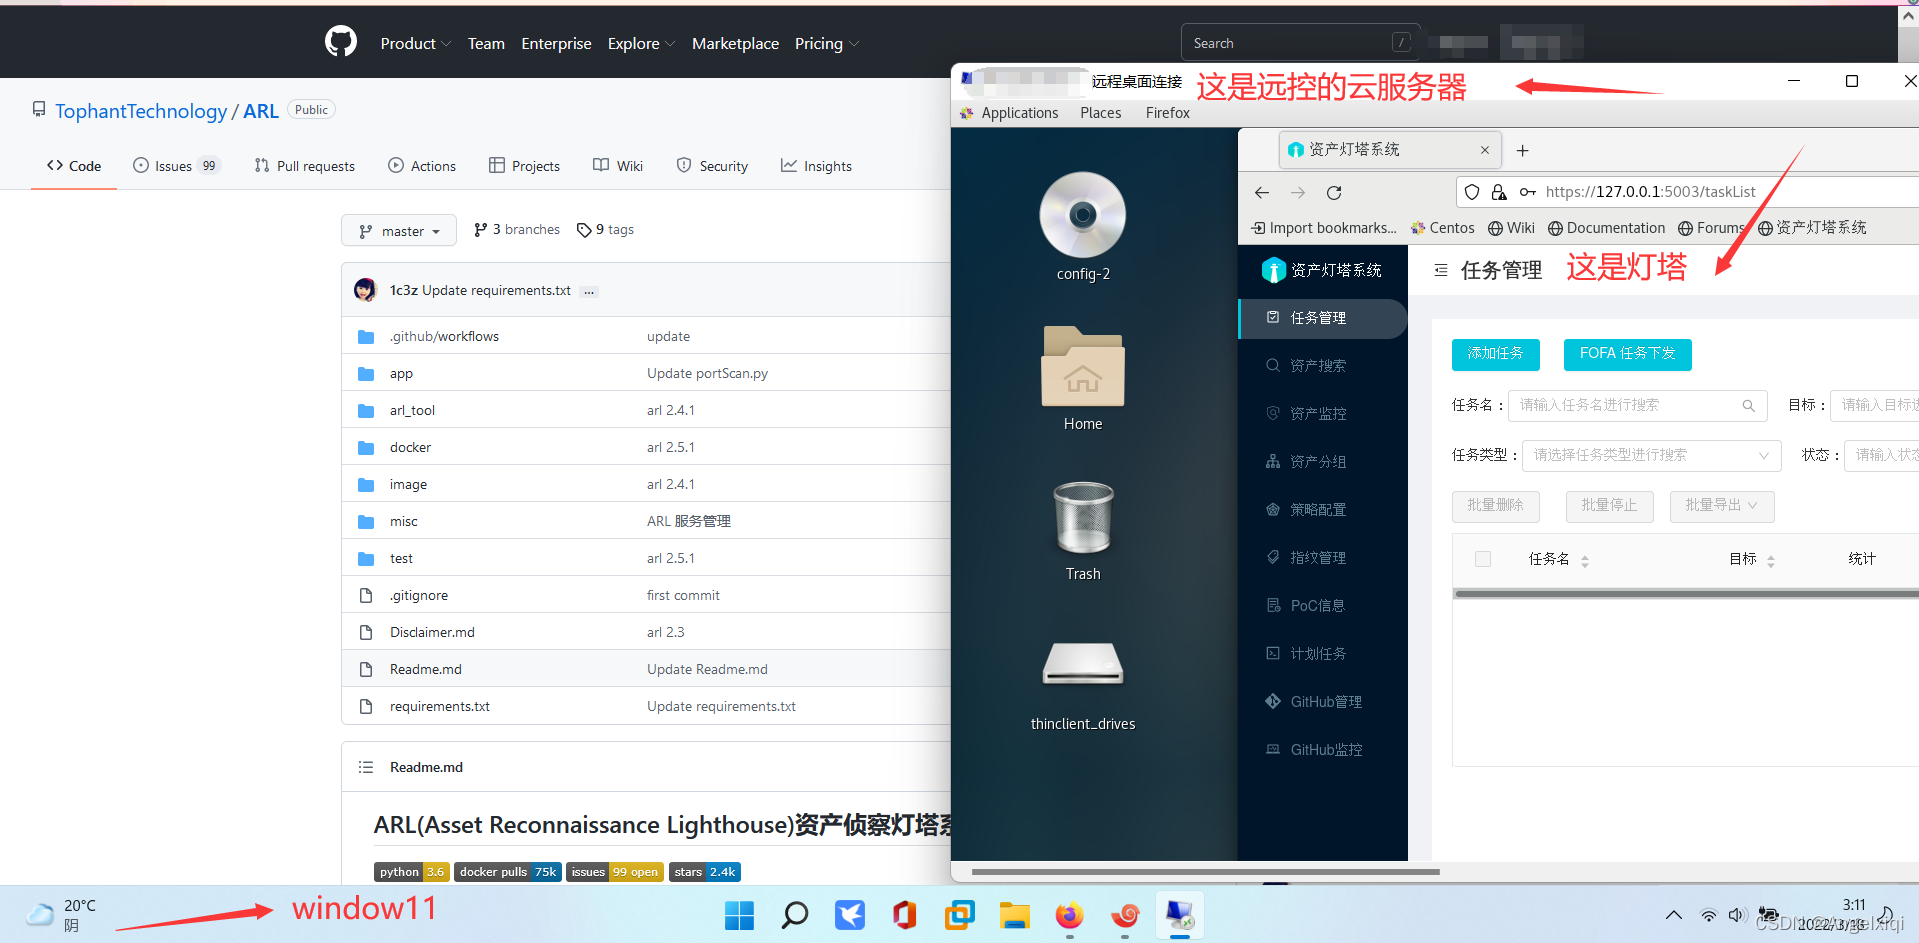Click the task table horizontal scrollbar

click(1686, 594)
